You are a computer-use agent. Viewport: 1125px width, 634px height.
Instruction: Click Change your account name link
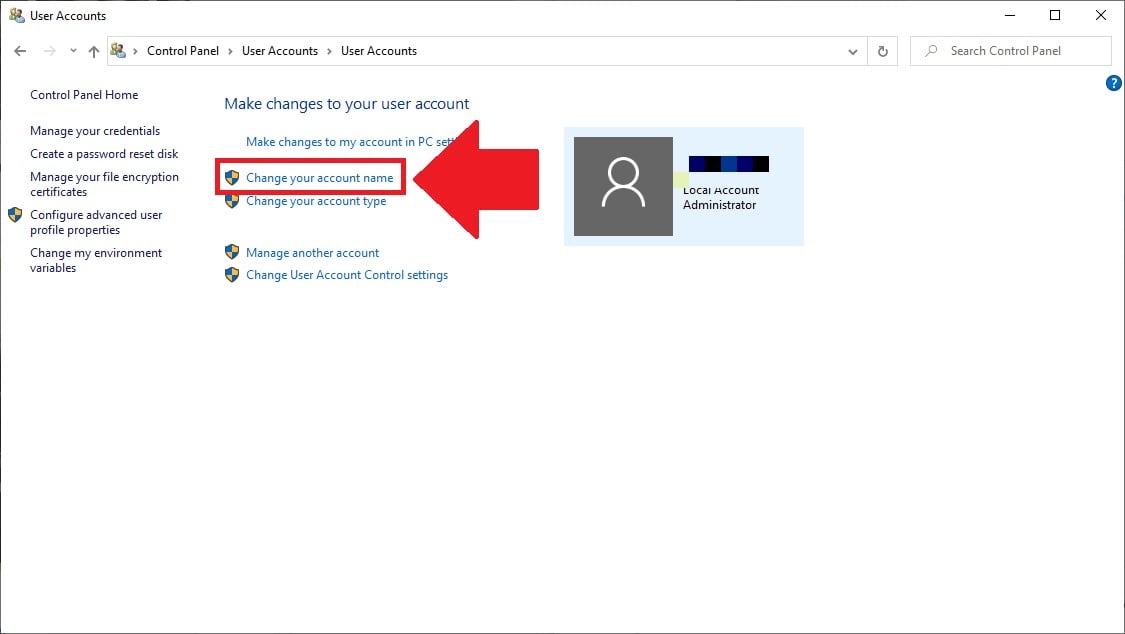pyautogui.click(x=319, y=178)
